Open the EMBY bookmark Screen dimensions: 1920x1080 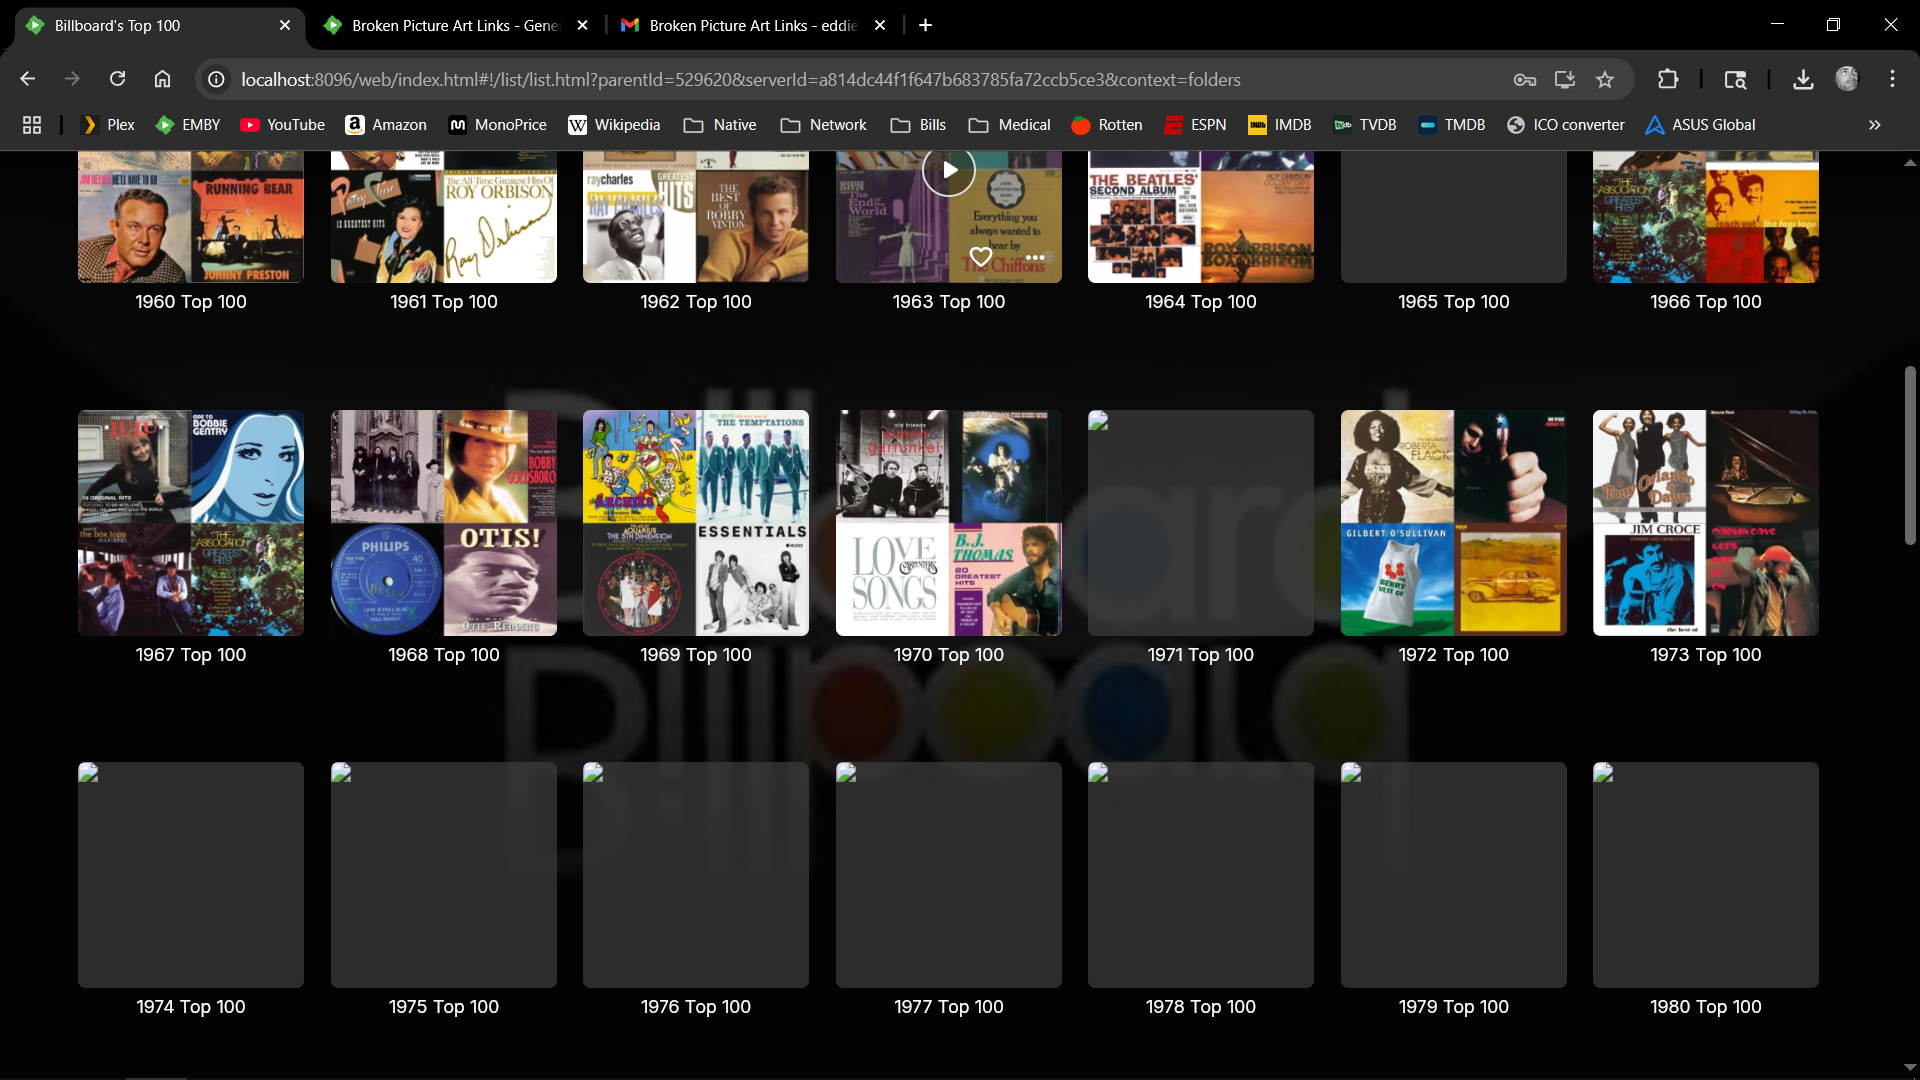click(188, 125)
